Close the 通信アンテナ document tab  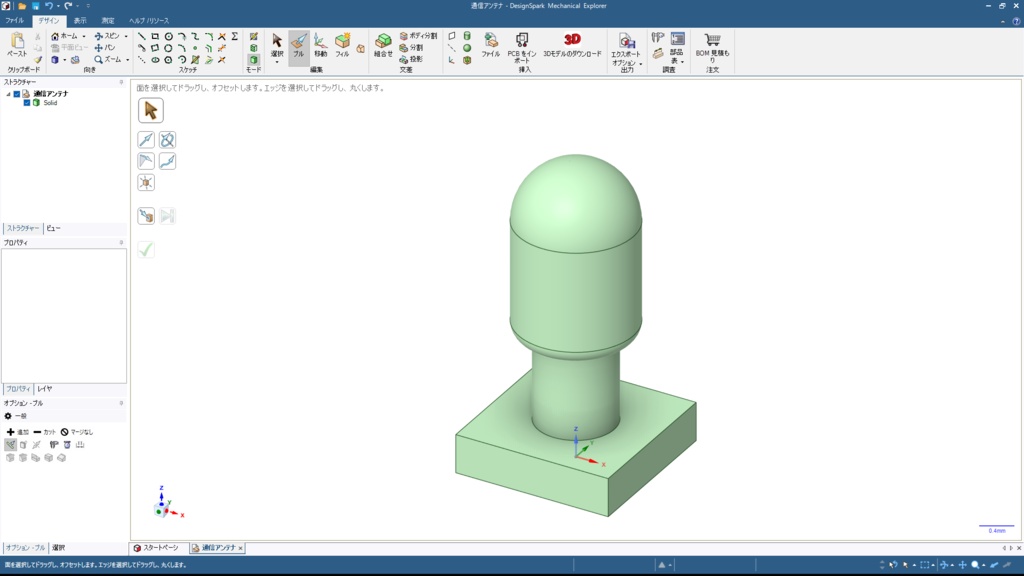(x=240, y=549)
